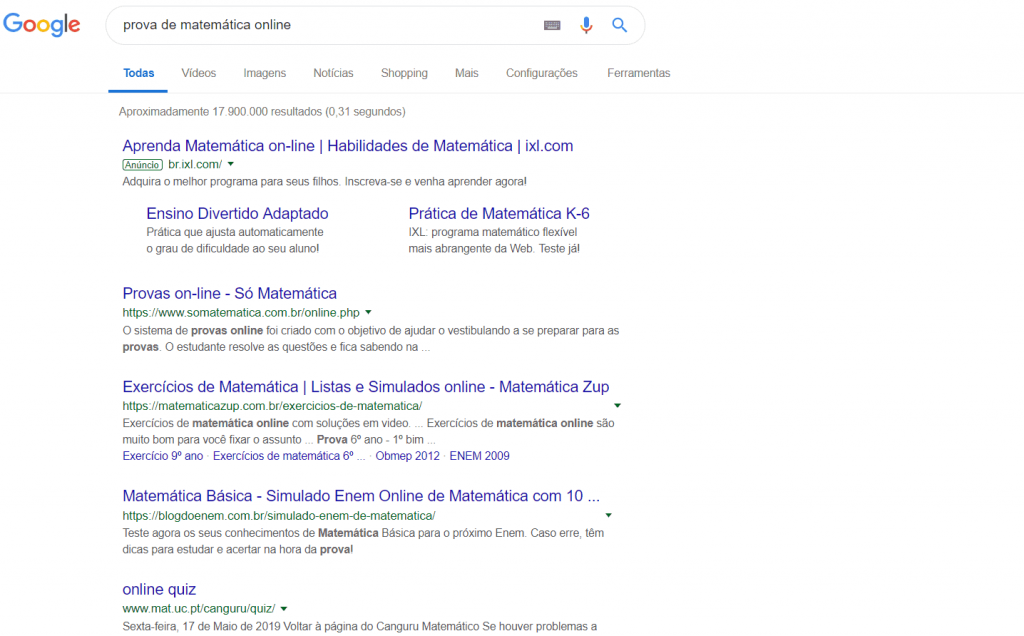Open the 'Obmep 2012' sitelink
The width and height of the screenshot is (1024, 636).
tap(408, 456)
